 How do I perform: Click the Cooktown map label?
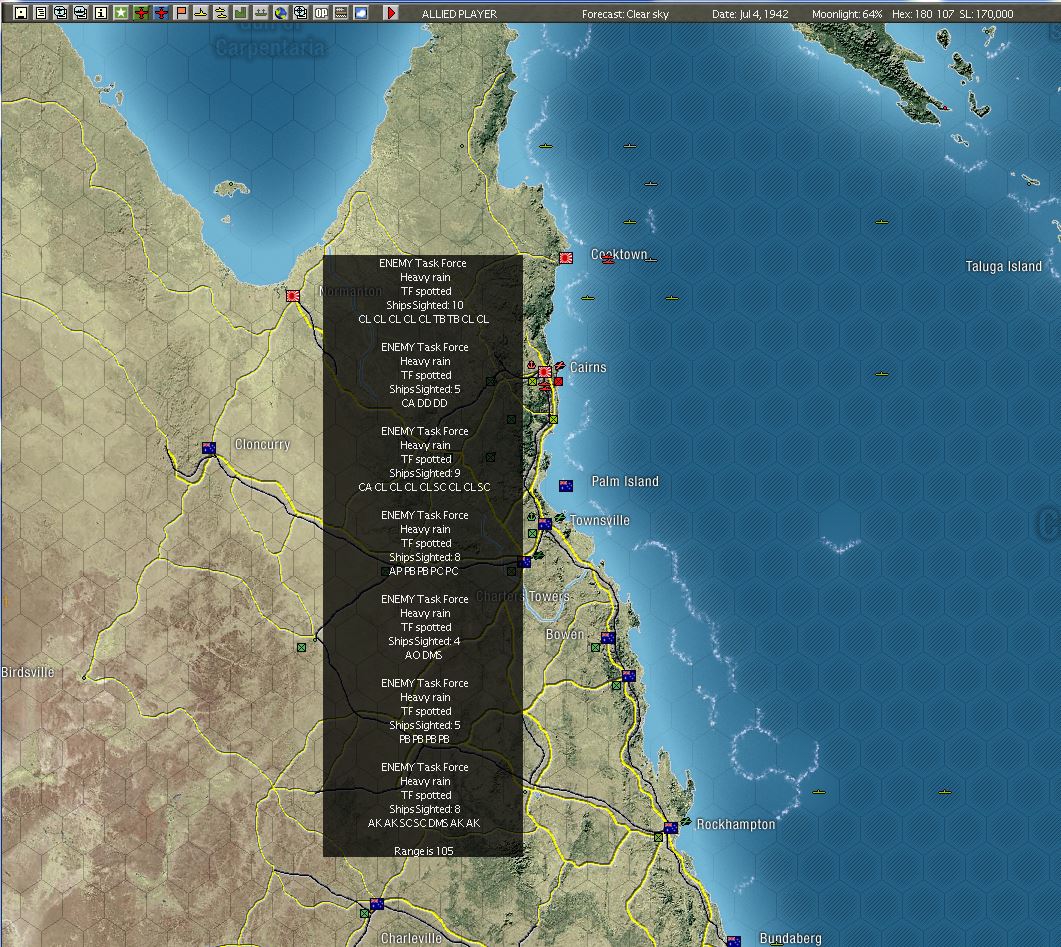coord(618,254)
